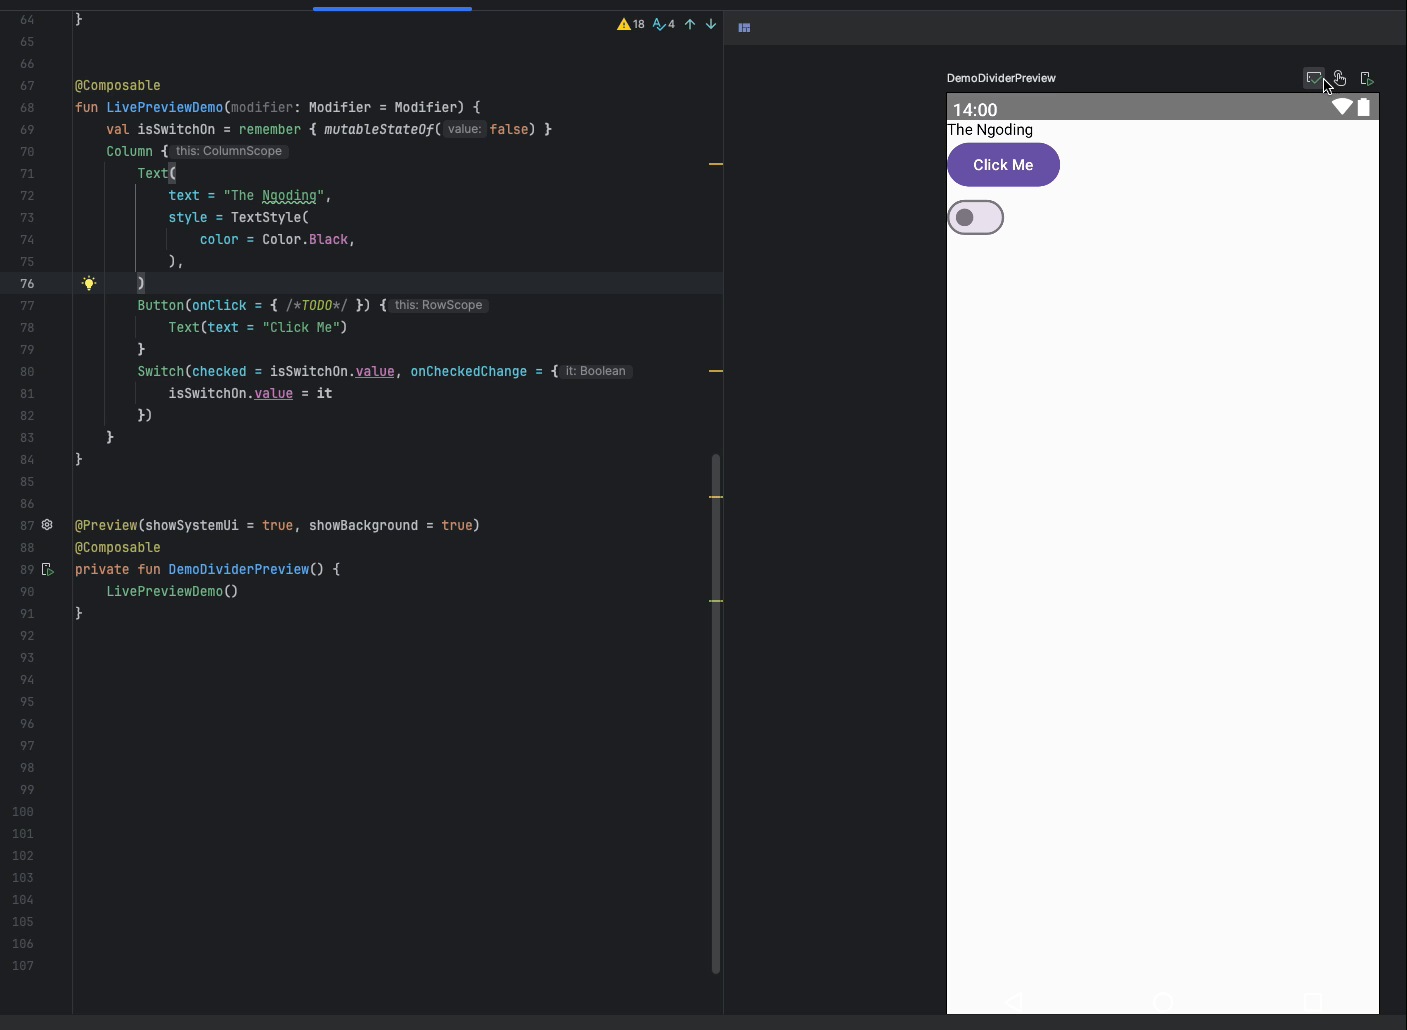Run the preview on device icon

(x=1367, y=78)
